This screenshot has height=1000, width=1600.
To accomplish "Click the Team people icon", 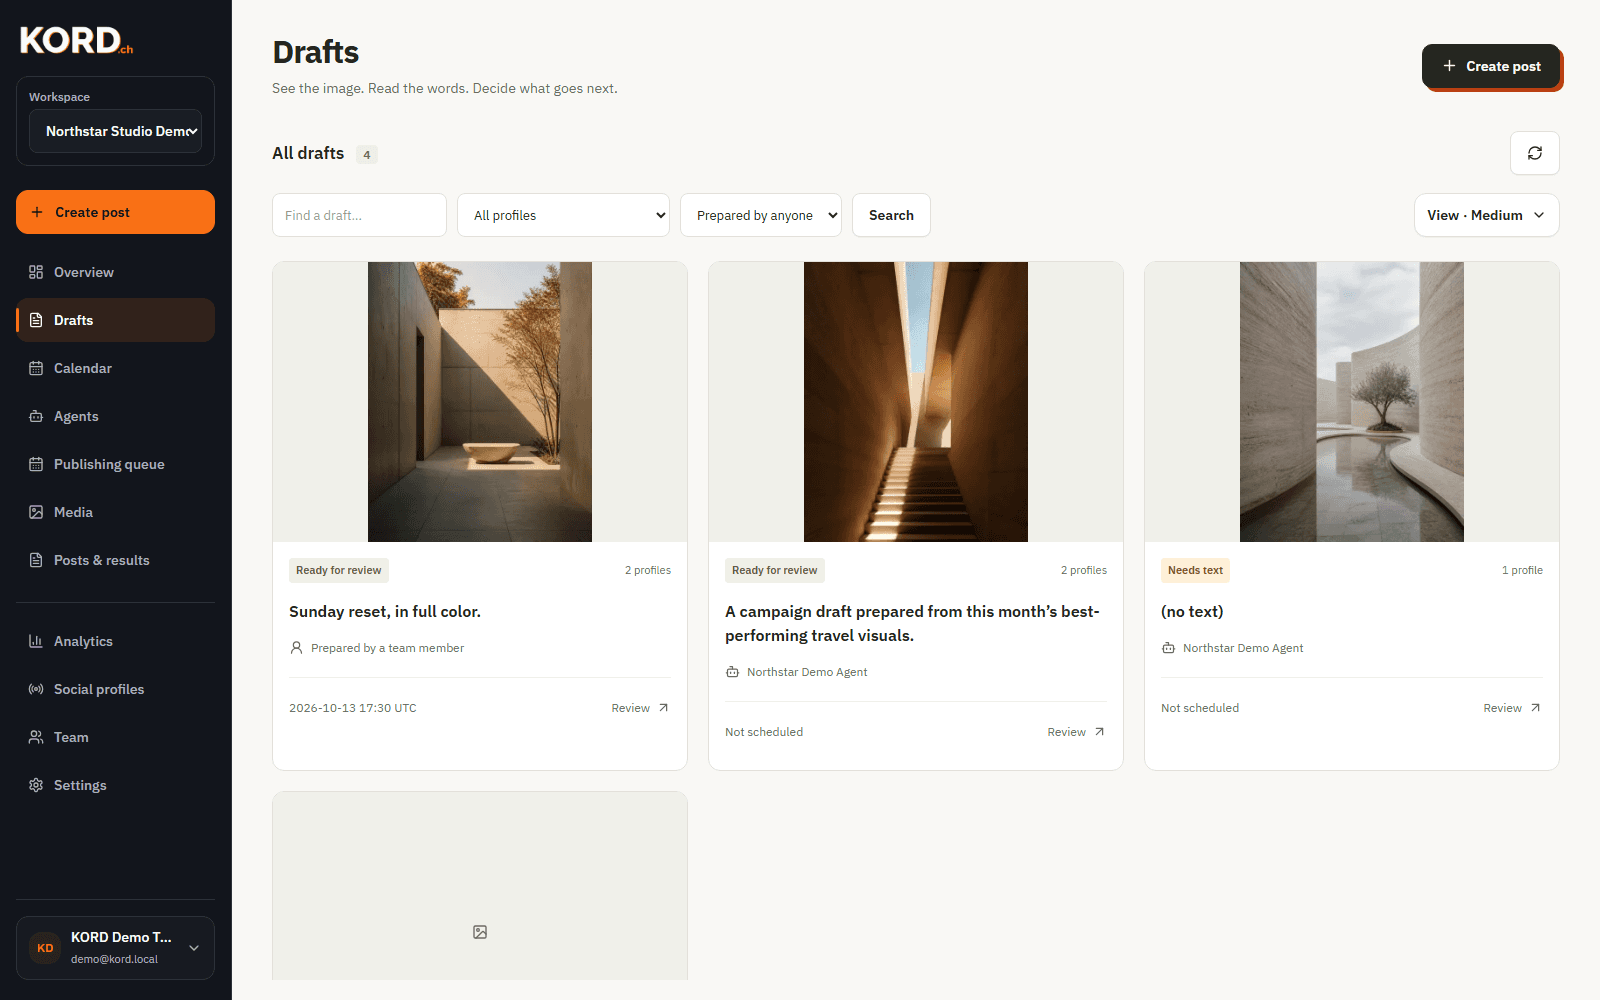I will (36, 737).
